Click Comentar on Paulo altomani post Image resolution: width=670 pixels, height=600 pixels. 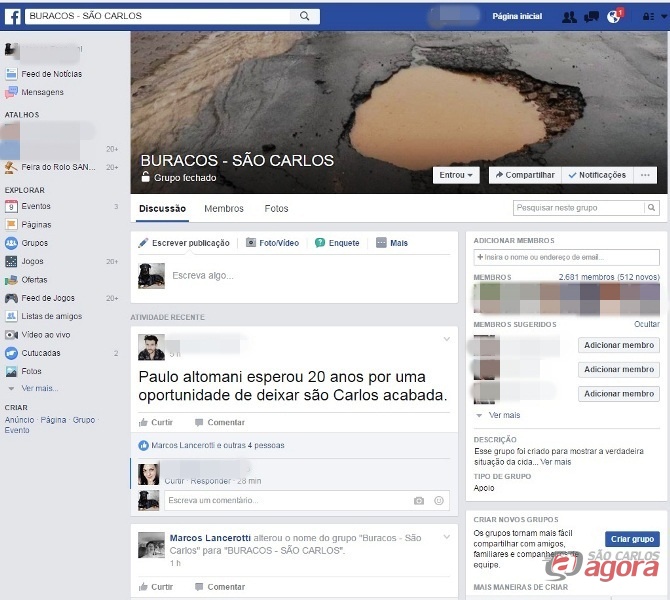[220, 423]
